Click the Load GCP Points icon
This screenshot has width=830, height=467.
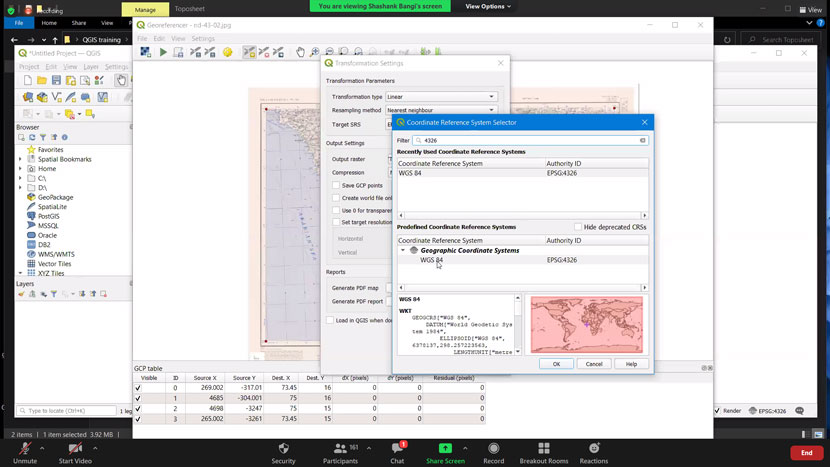[195, 52]
